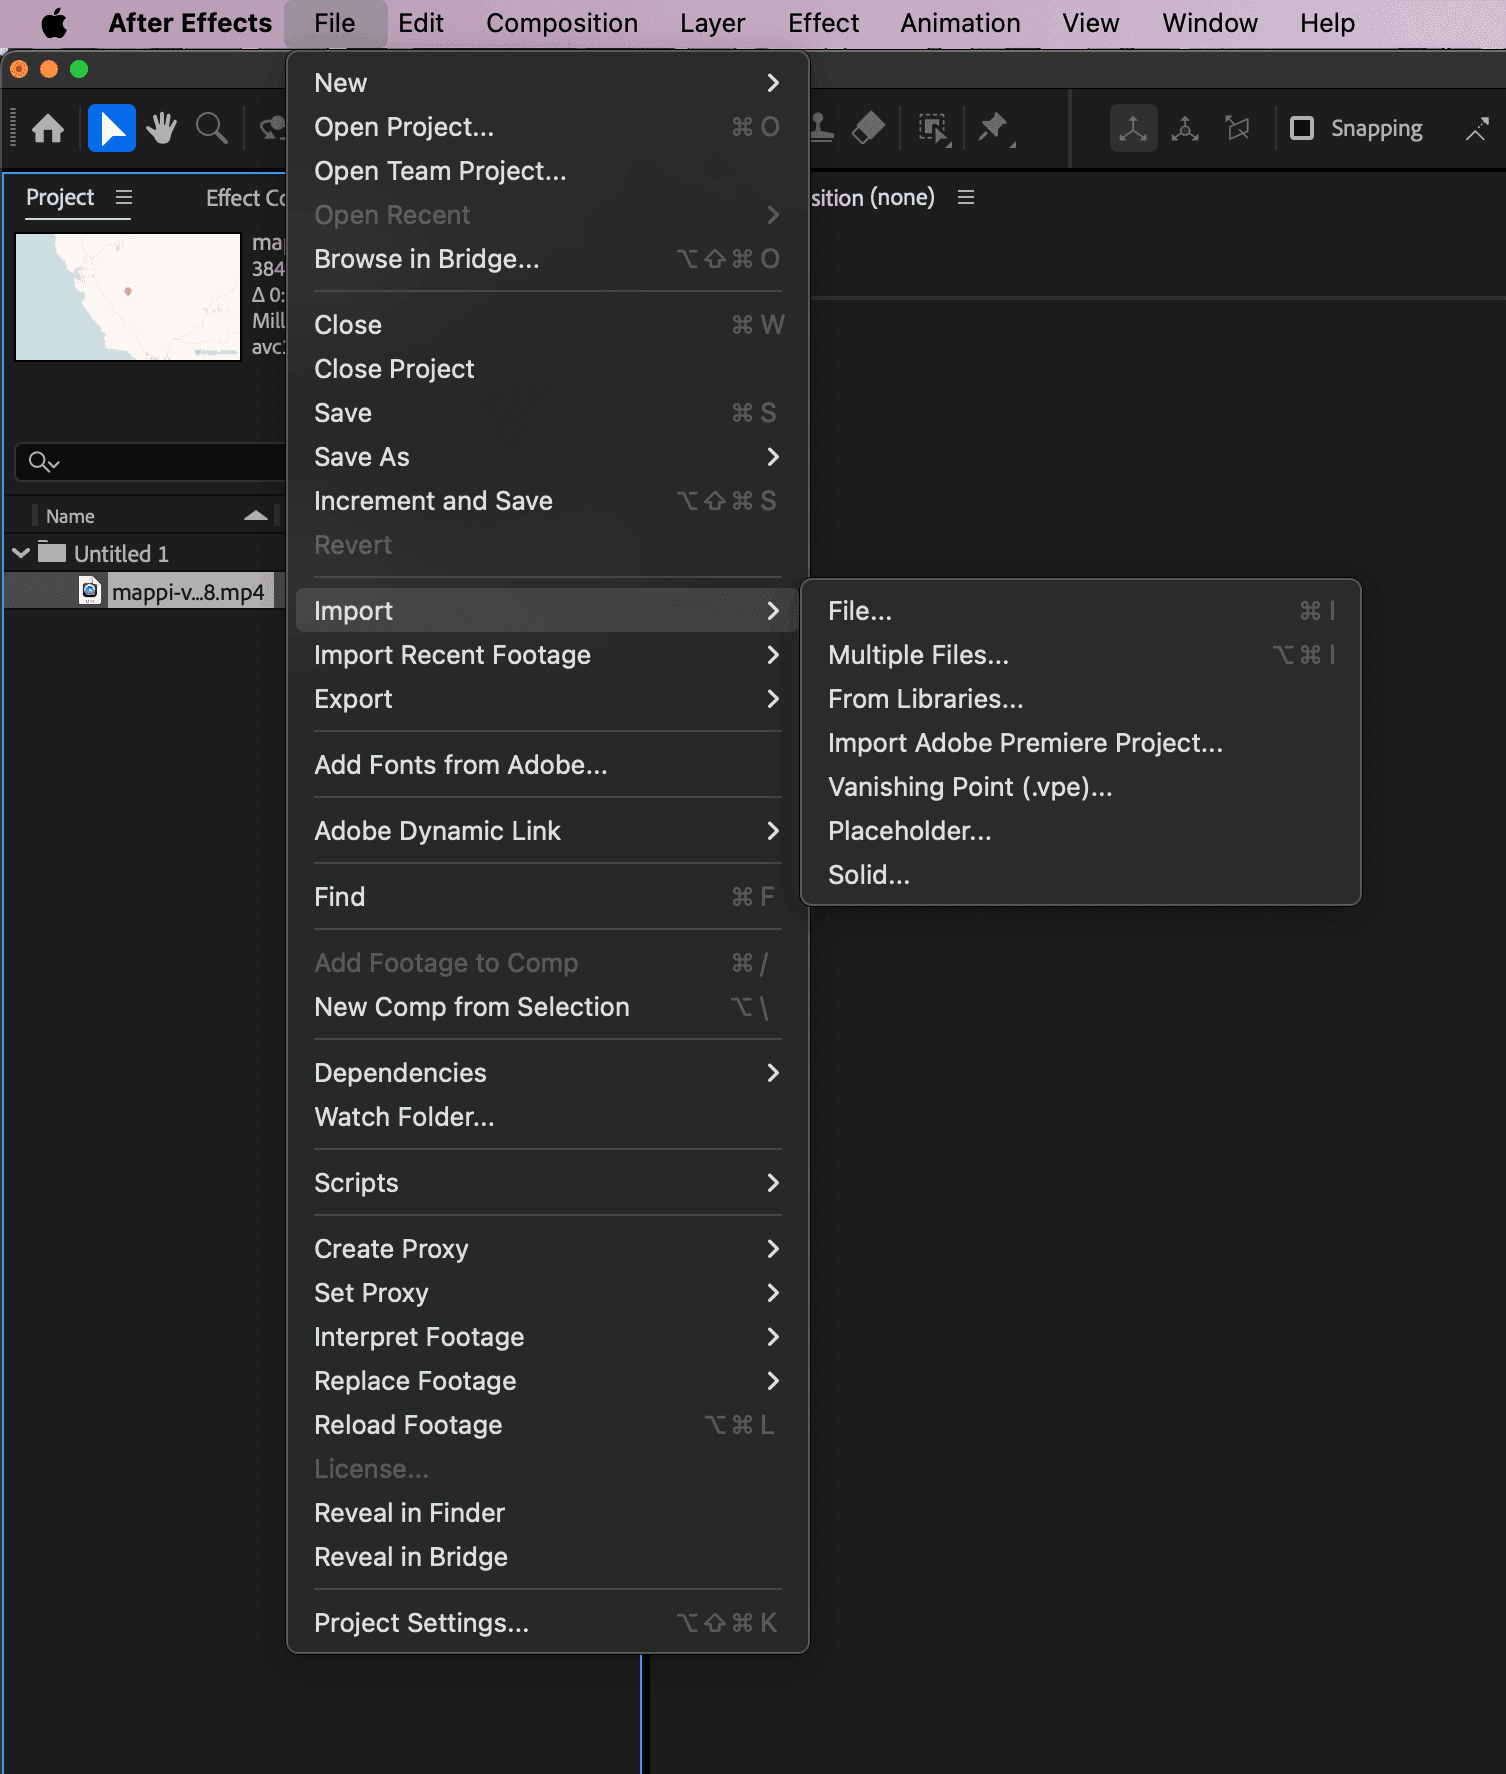Image resolution: width=1506 pixels, height=1774 pixels.
Task: Click Reload Footage menu item
Action: point(547,1425)
